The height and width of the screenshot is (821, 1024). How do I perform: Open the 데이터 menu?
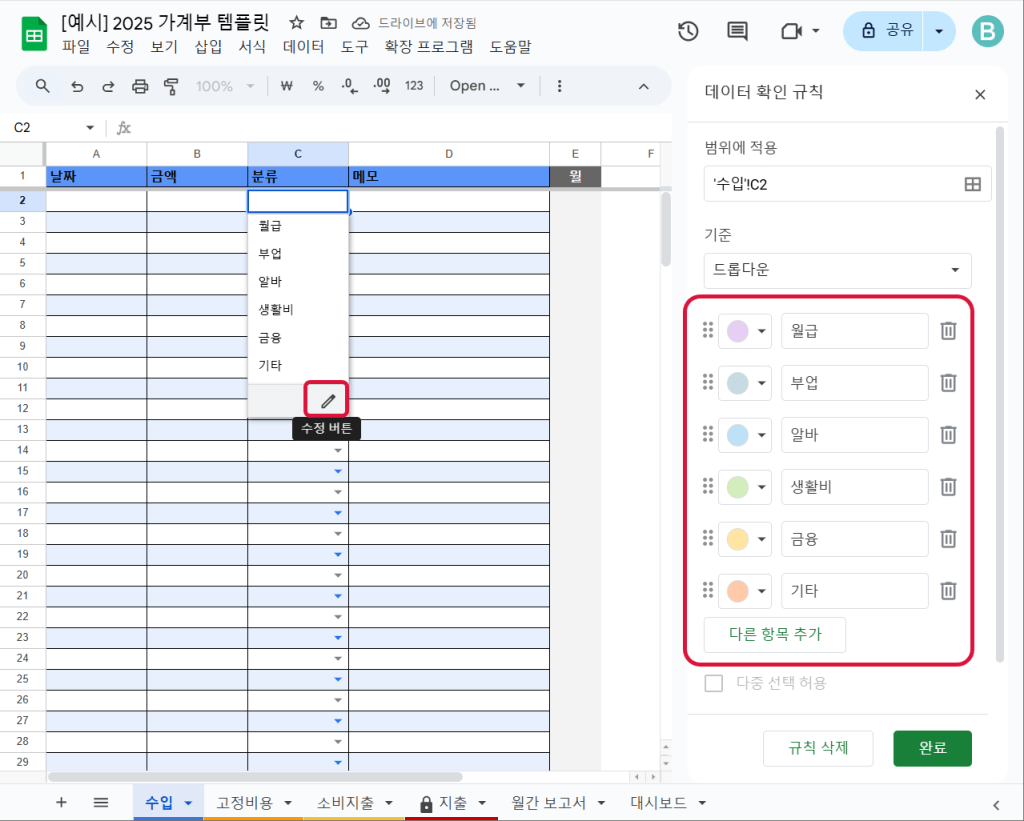point(303,47)
